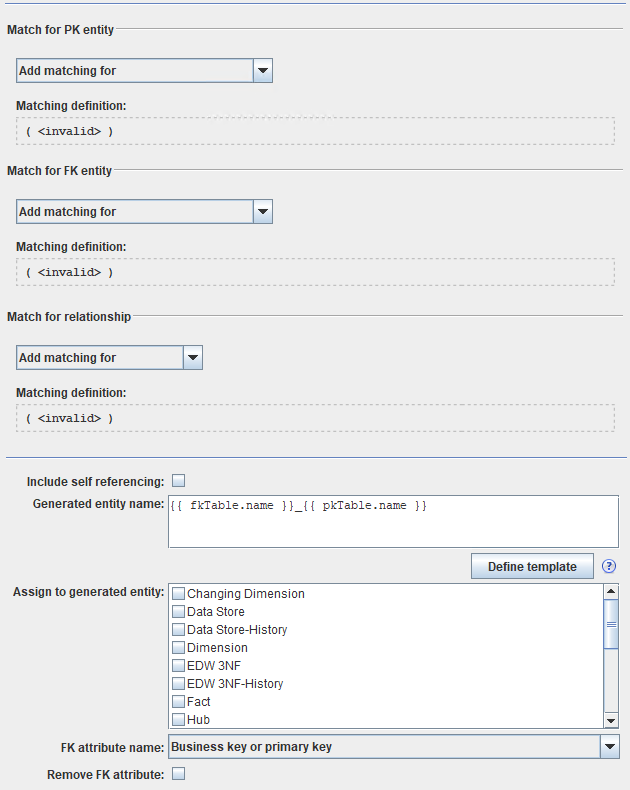Image resolution: width=630 pixels, height=790 pixels.
Task: Enable EDW 3NF for generated entity
Action: pyautogui.click(x=179, y=666)
